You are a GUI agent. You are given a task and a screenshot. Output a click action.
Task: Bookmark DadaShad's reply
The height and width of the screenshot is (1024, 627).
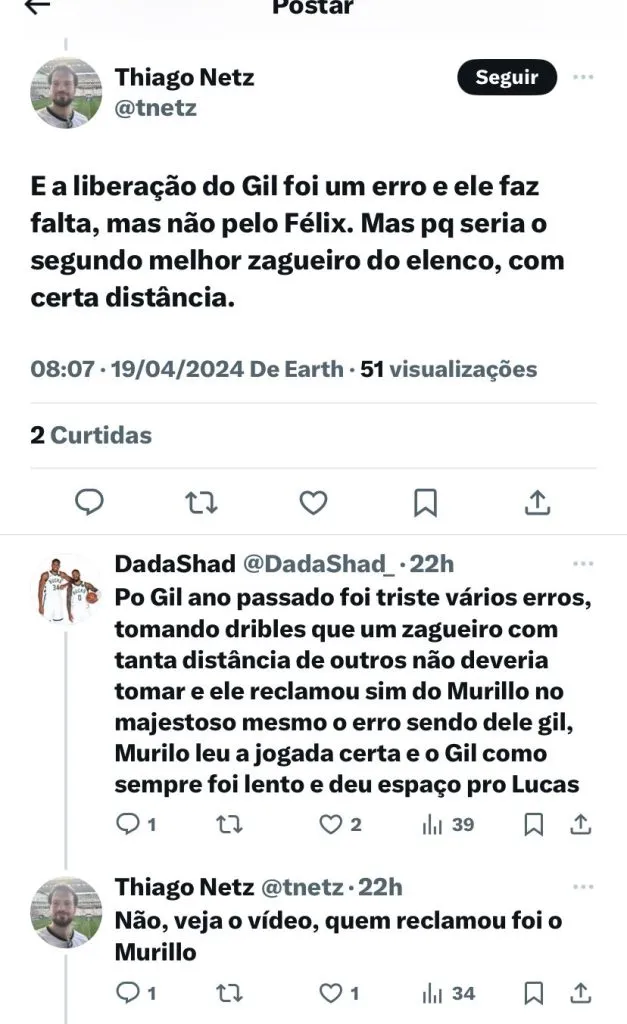coord(534,824)
